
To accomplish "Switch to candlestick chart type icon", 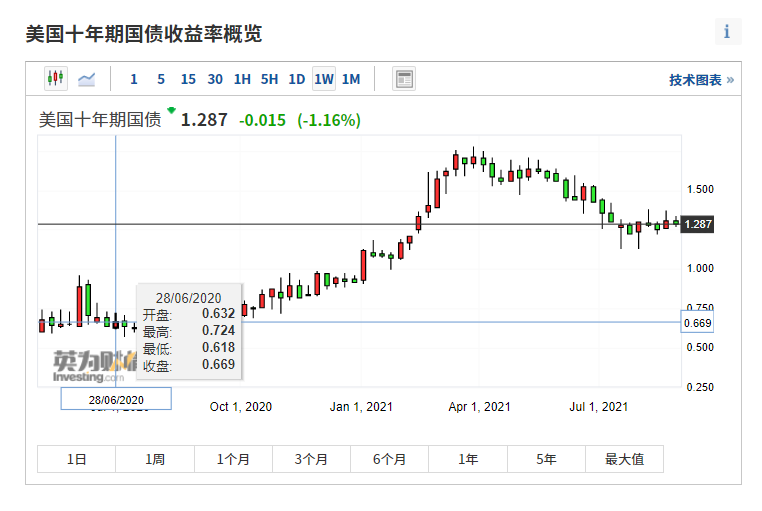I will pyautogui.click(x=56, y=78).
